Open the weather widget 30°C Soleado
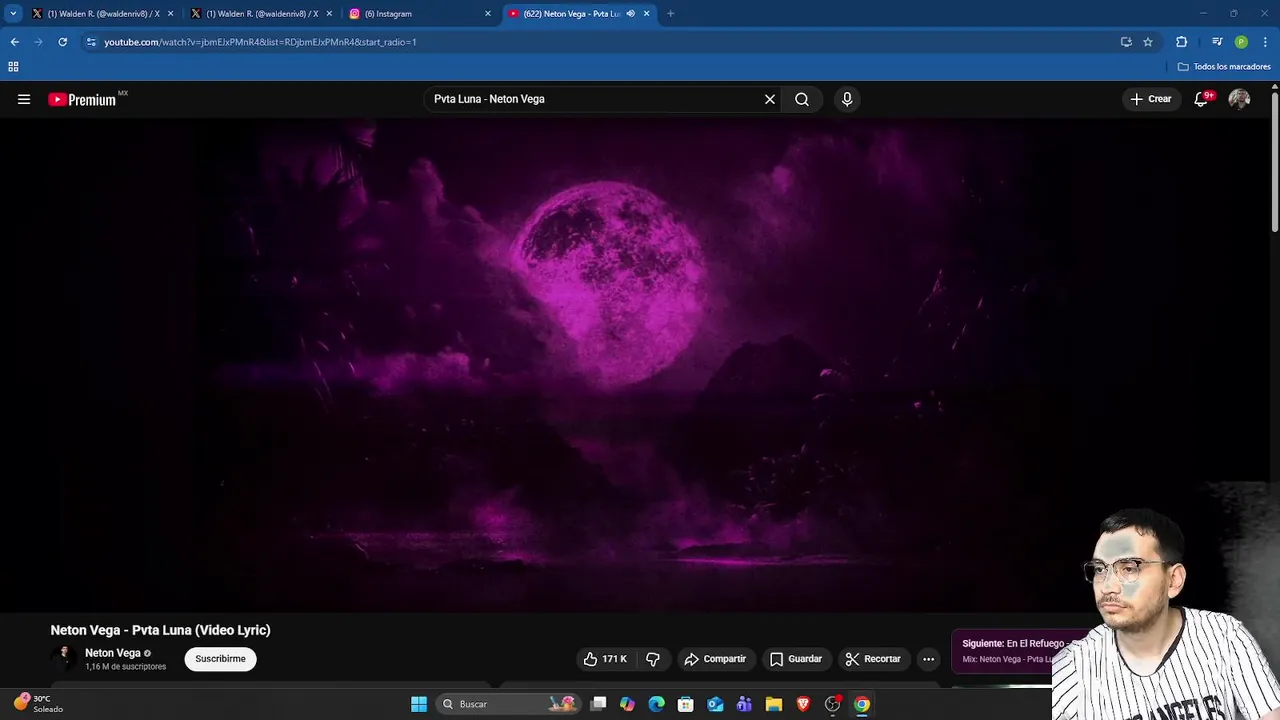 [x=38, y=704]
